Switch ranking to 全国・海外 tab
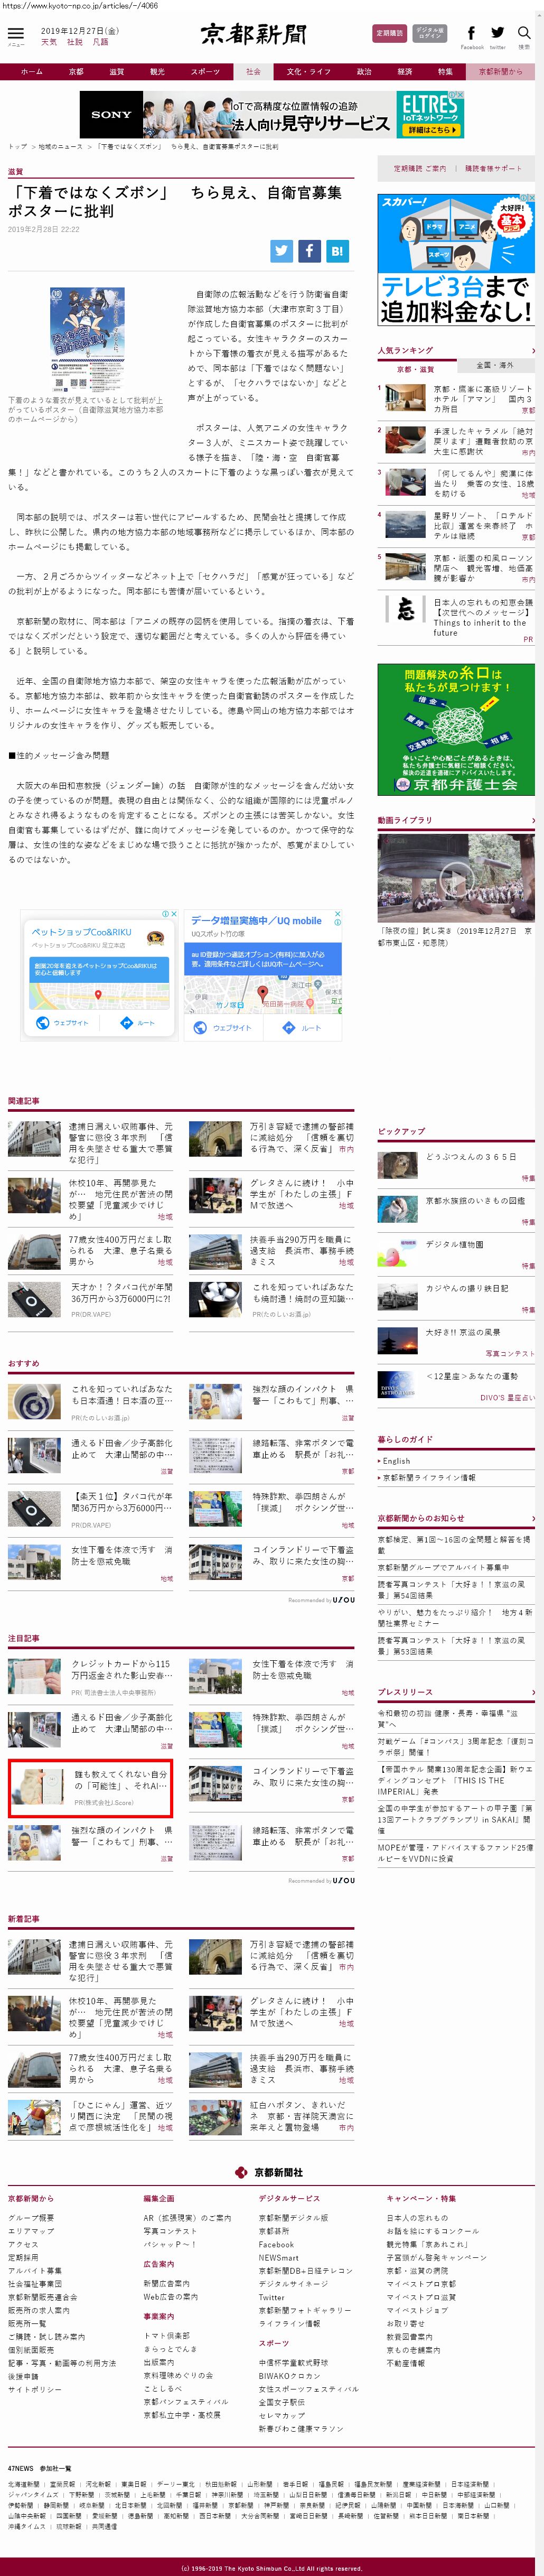 (494, 365)
